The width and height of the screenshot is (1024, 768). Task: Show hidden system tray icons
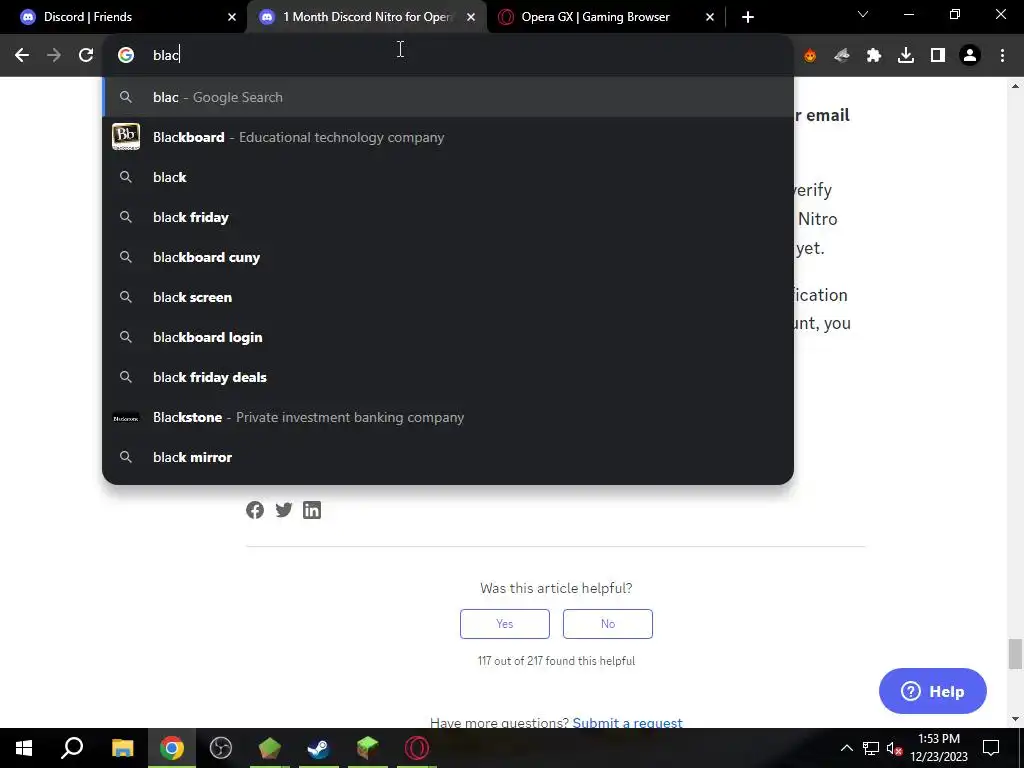[x=846, y=748]
